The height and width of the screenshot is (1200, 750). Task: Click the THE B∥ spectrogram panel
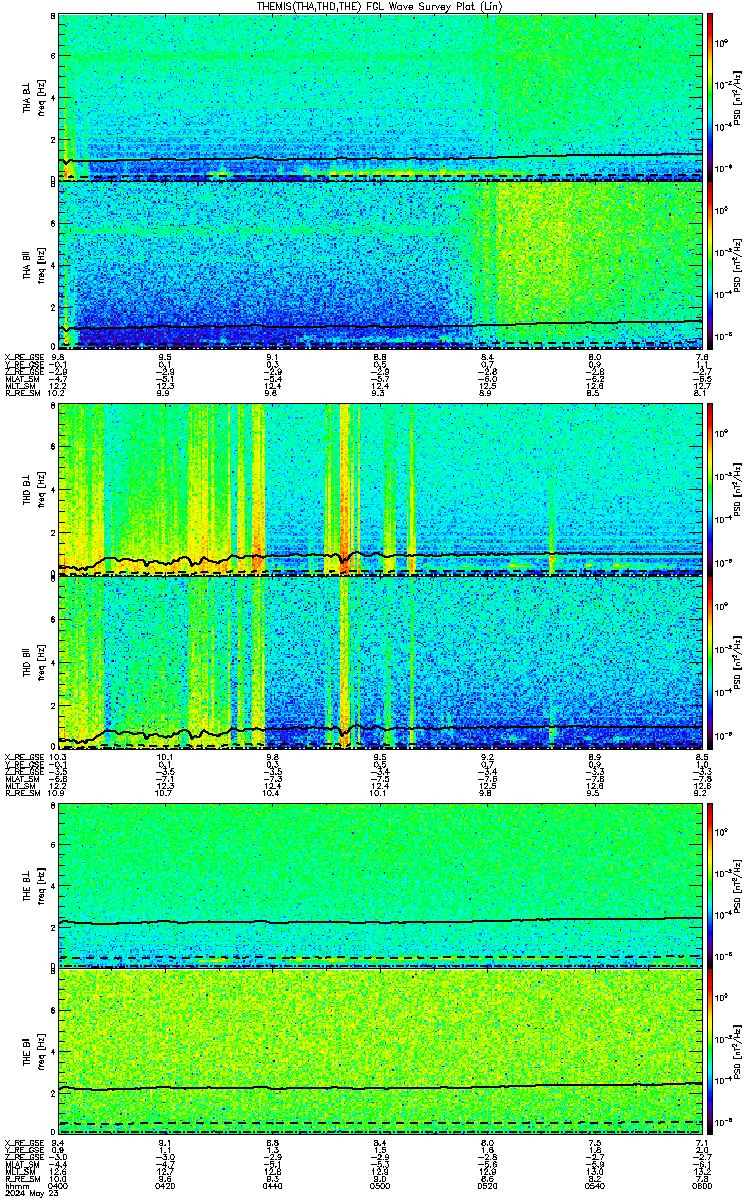click(381, 1053)
